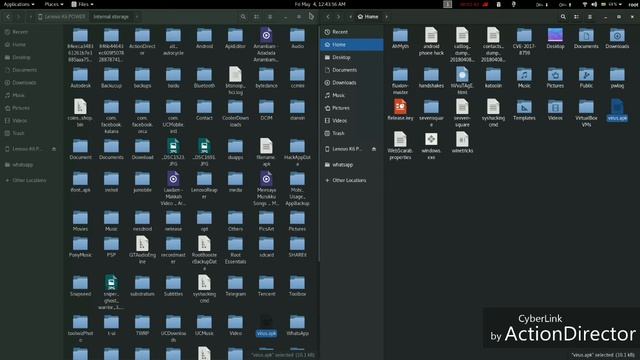Open the katoolin folder
640x360 pixels.
493,78
